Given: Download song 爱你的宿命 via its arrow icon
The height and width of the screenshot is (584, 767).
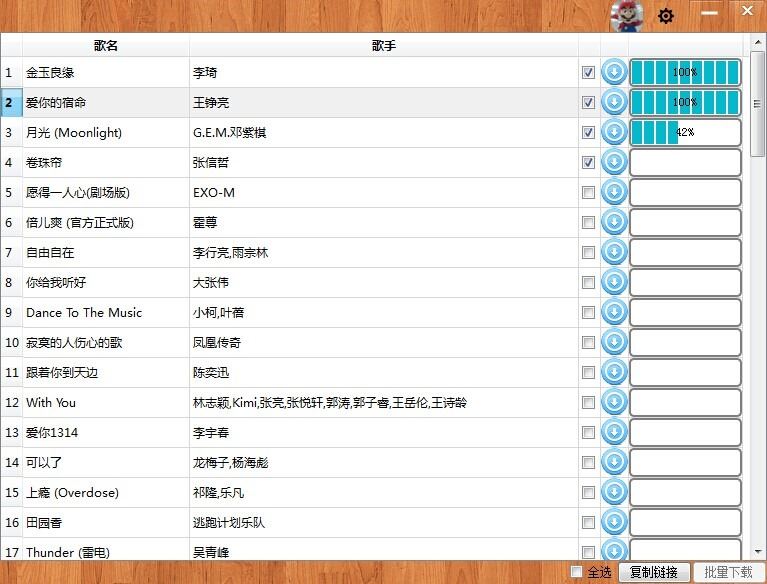Looking at the screenshot, I should coord(614,102).
